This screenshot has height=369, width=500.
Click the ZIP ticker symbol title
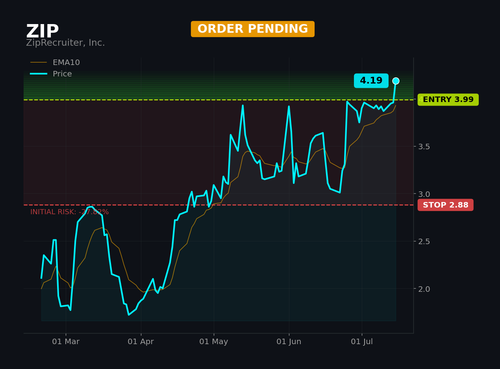(x=42, y=31)
